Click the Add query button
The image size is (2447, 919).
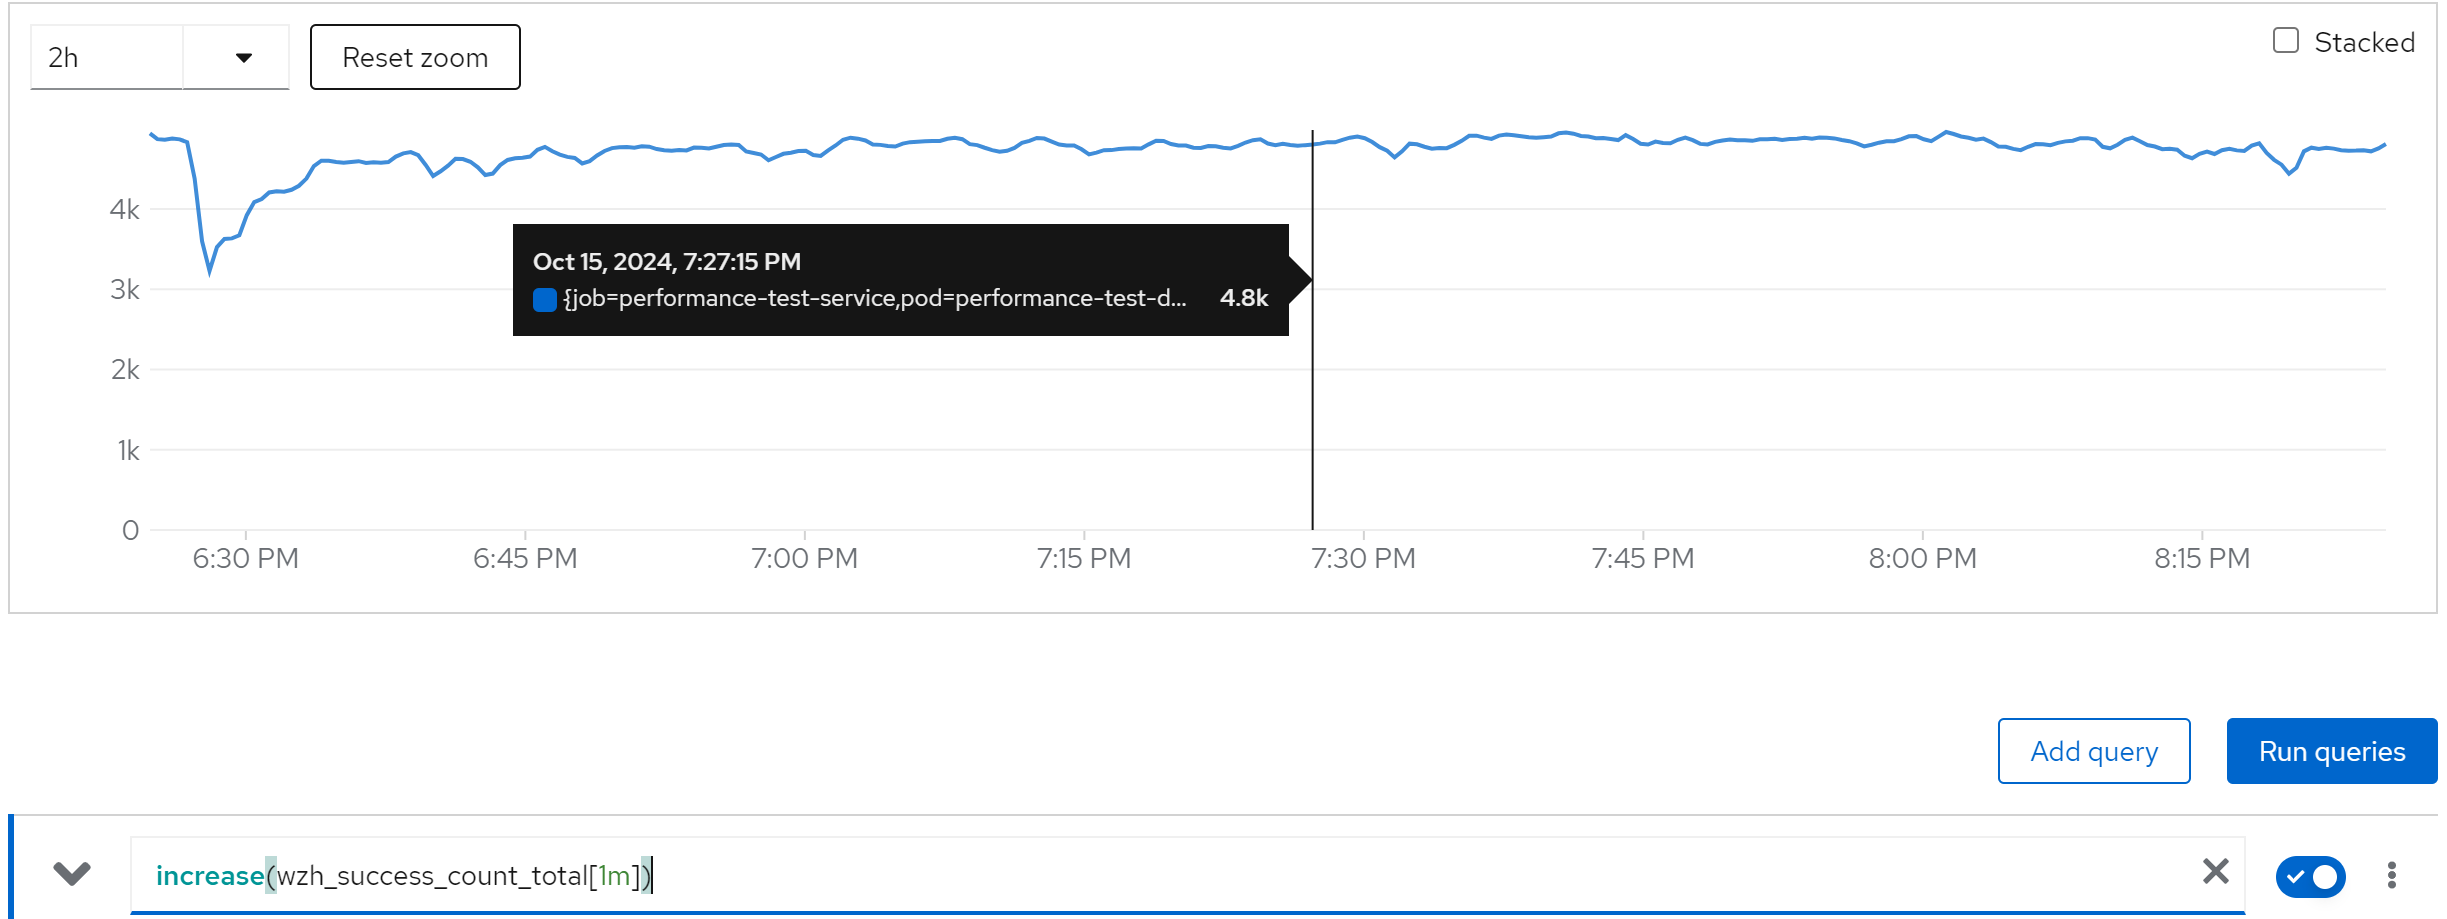click(2093, 751)
